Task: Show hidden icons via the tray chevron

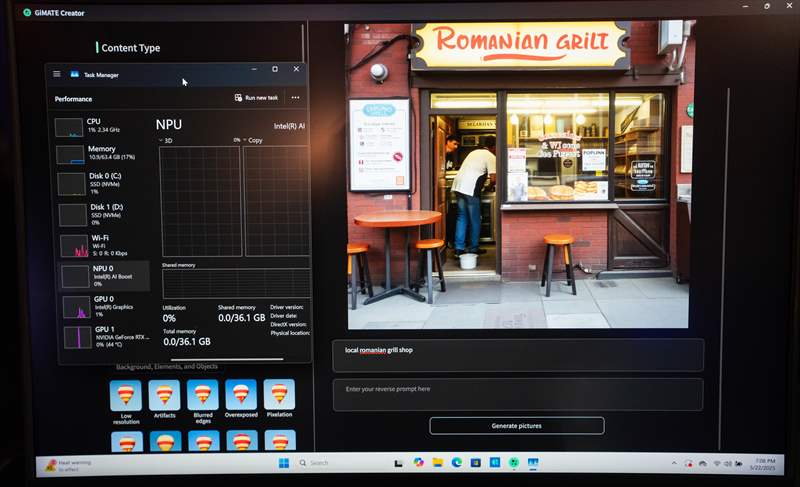Action: 674,463
